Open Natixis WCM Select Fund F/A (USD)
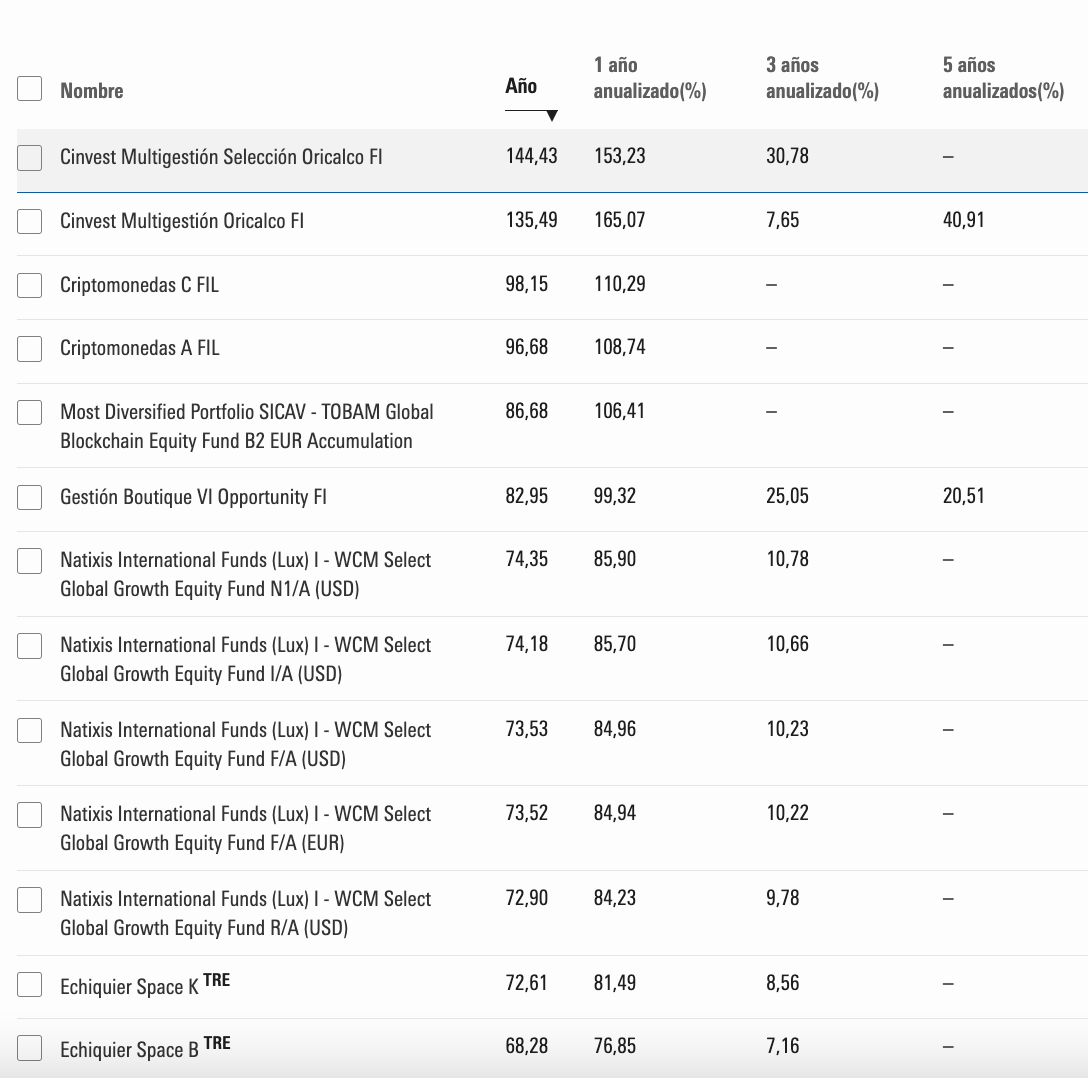 click(246, 744)
